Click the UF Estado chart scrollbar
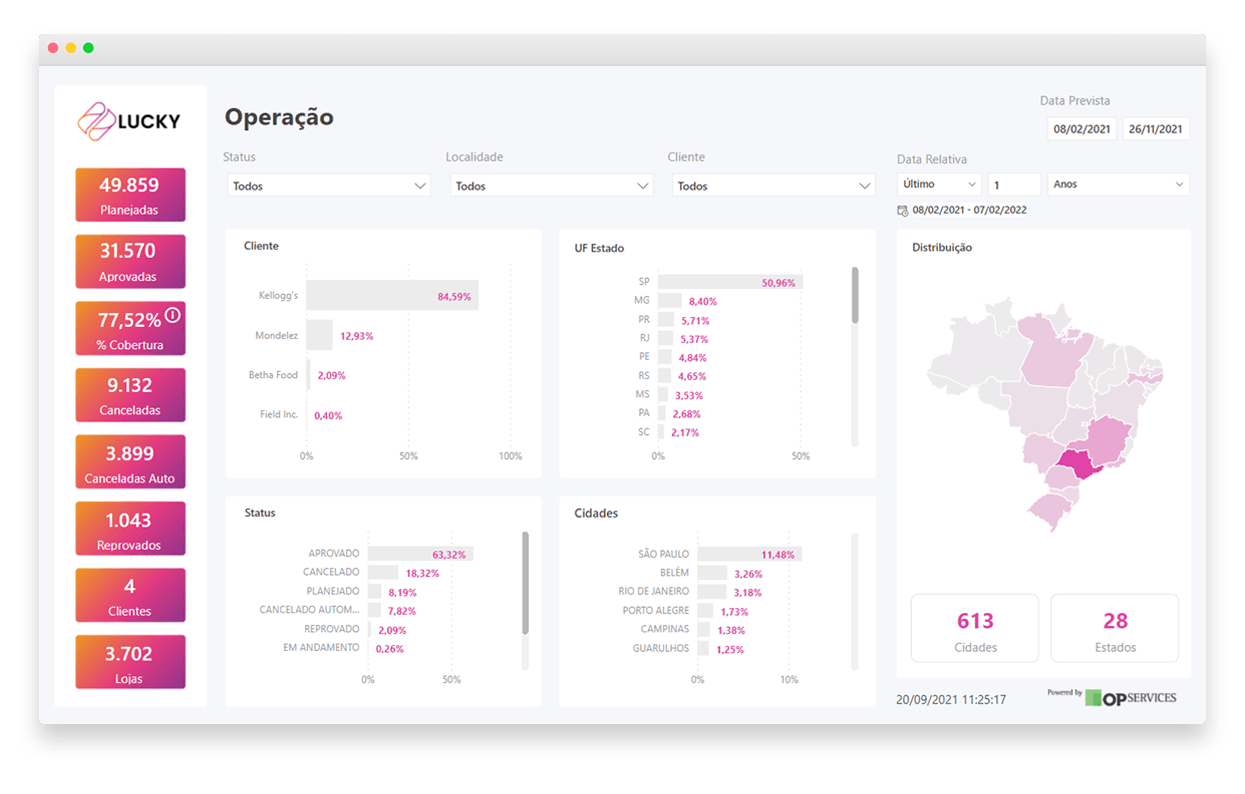Screen dimensions: 1245x794 (855, 295)
